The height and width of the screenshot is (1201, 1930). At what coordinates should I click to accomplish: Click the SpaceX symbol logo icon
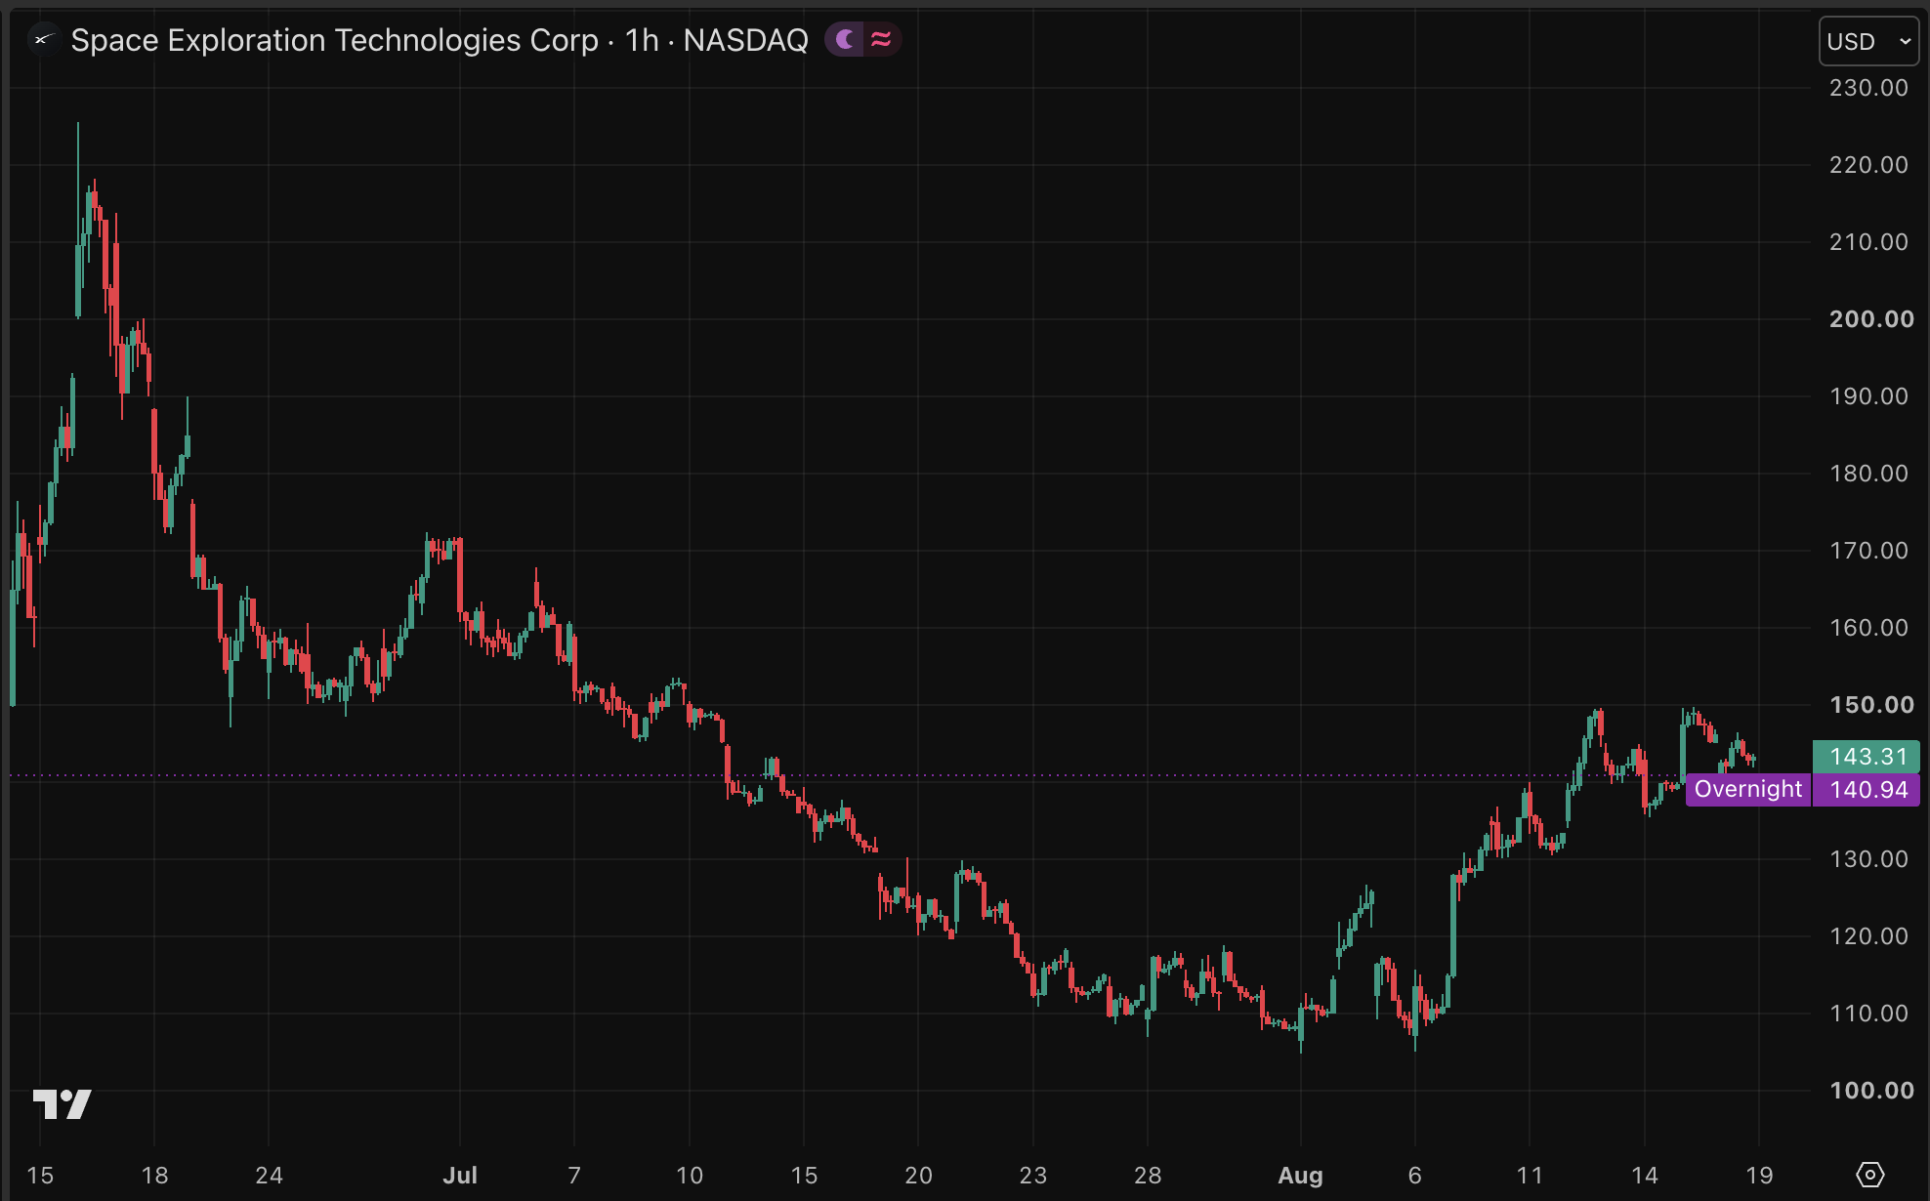(42, 40)
